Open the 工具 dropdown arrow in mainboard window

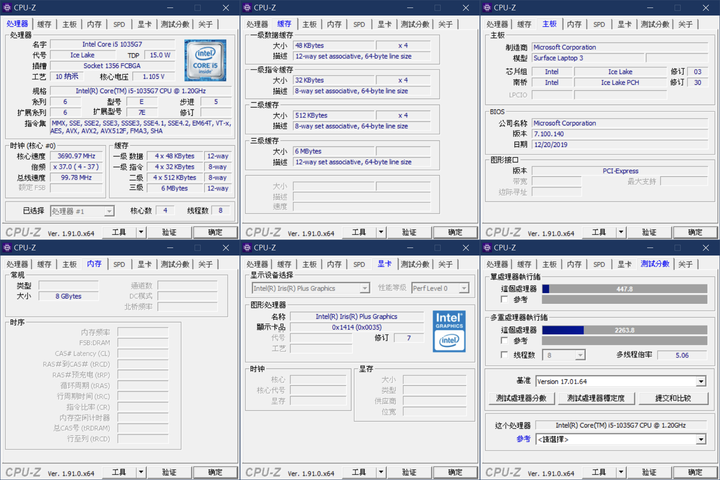click(621, 232)
